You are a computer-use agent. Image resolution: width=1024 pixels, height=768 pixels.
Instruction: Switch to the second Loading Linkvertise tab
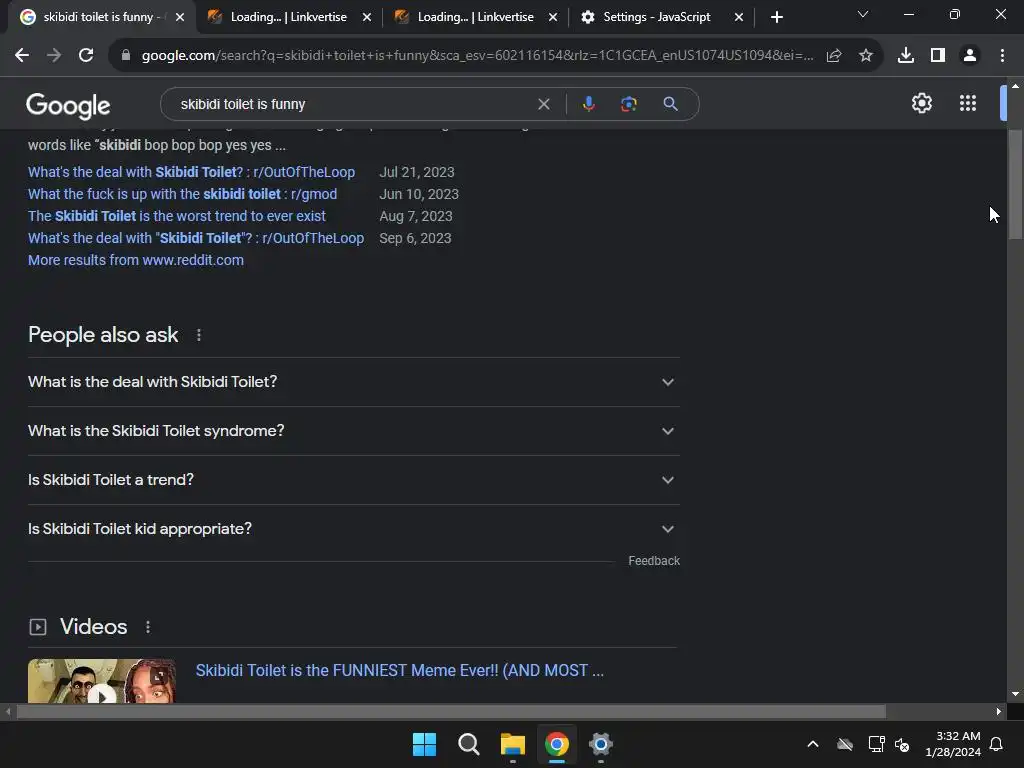475,17
